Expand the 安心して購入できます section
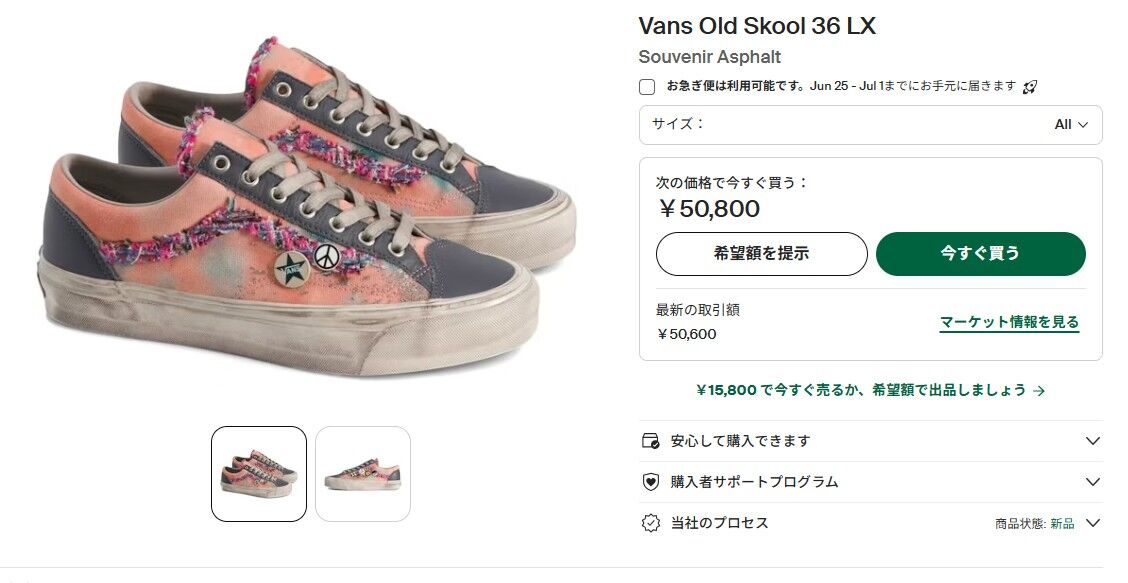 870,440
